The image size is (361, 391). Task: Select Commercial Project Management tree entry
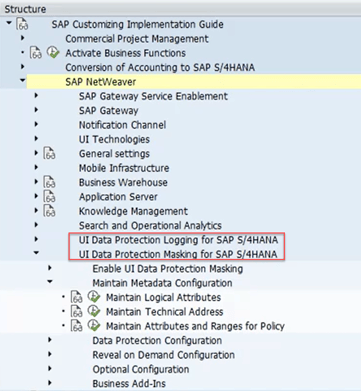tap(137, 39)
